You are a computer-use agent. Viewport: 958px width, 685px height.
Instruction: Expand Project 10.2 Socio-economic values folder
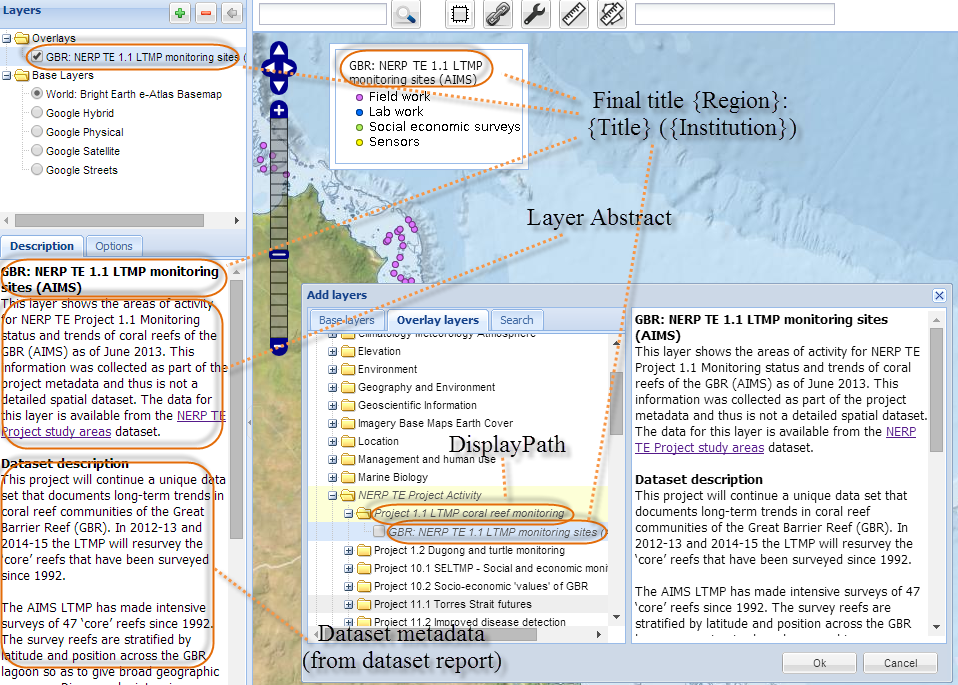pos(348,586)
